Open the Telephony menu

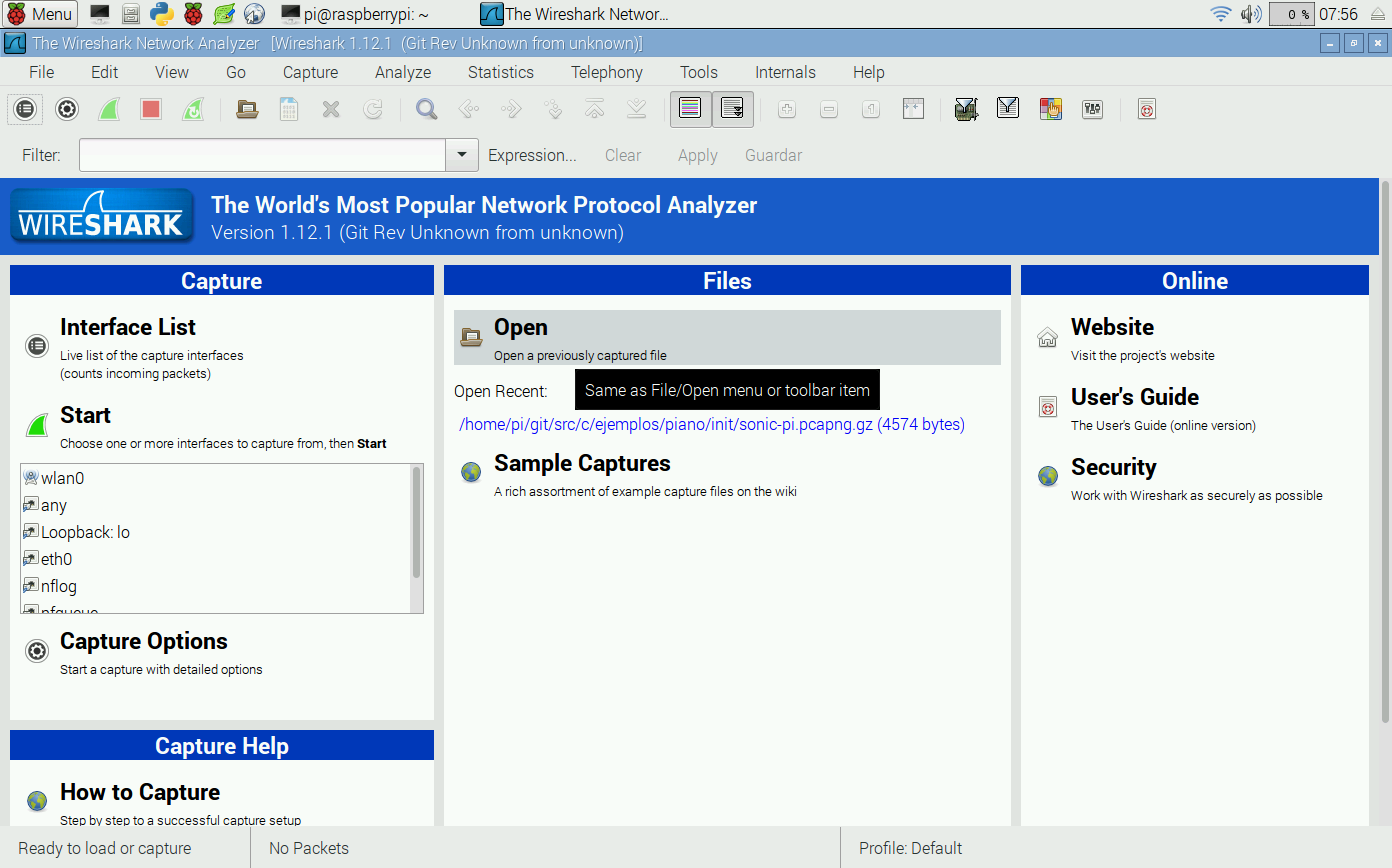[606, 72]
